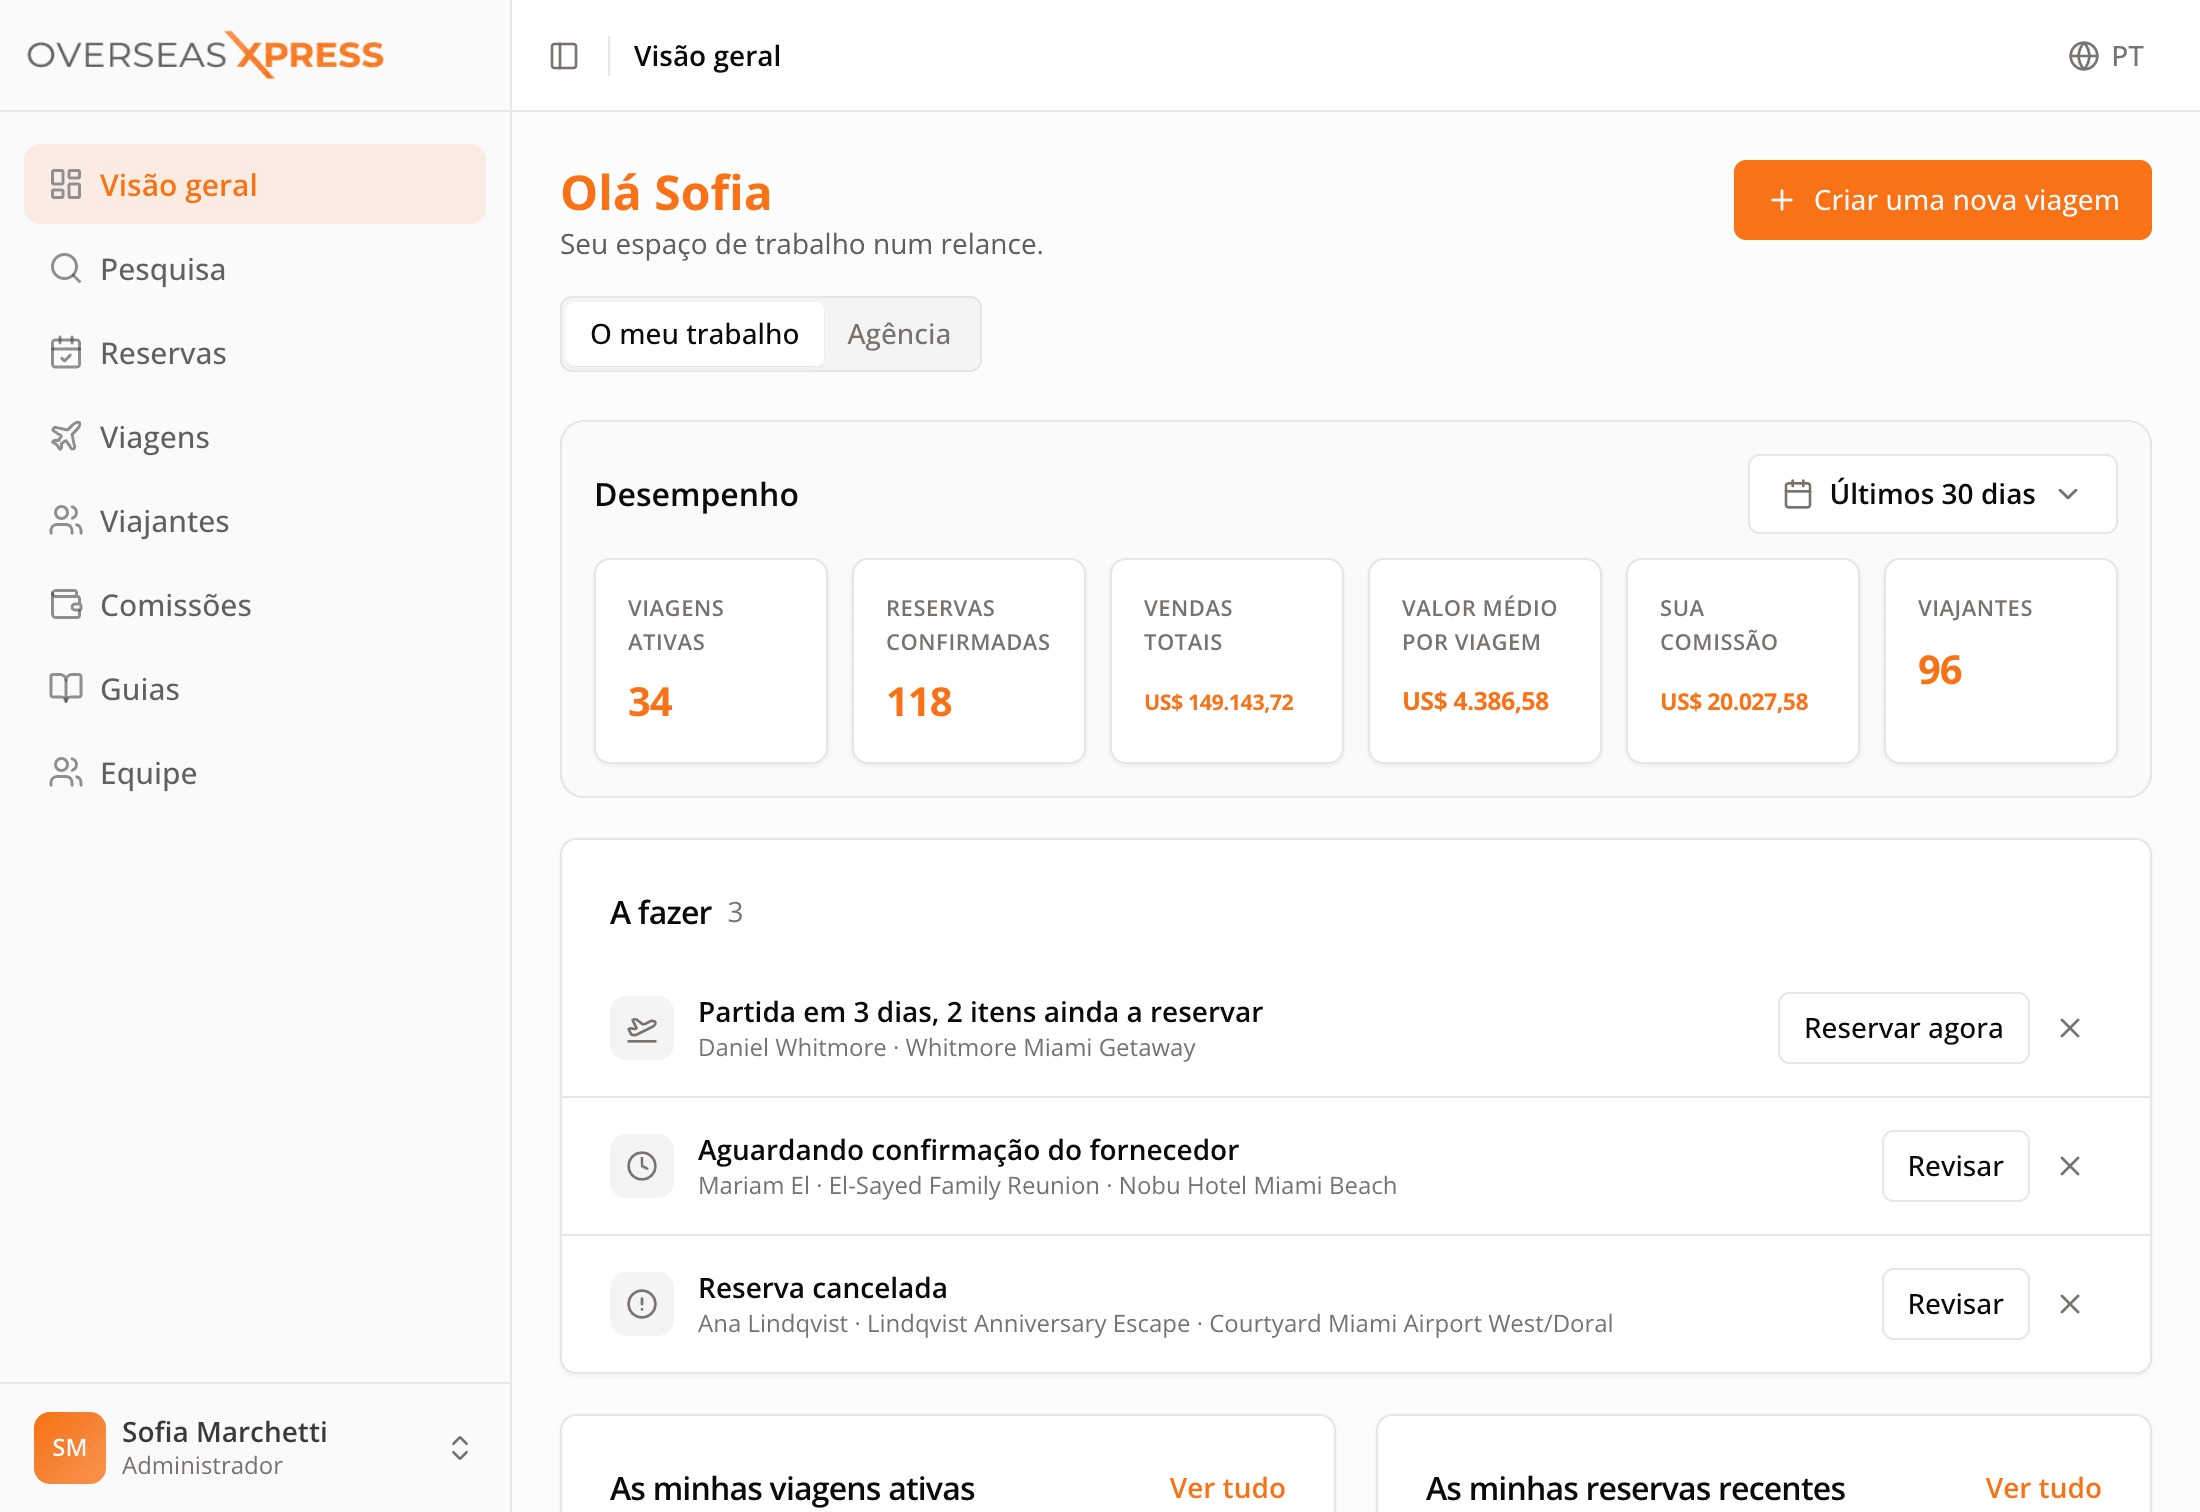Open the PT language selector
Image resolution: width=2200 pixels, height=1512 pixels.
(2105, 56)
